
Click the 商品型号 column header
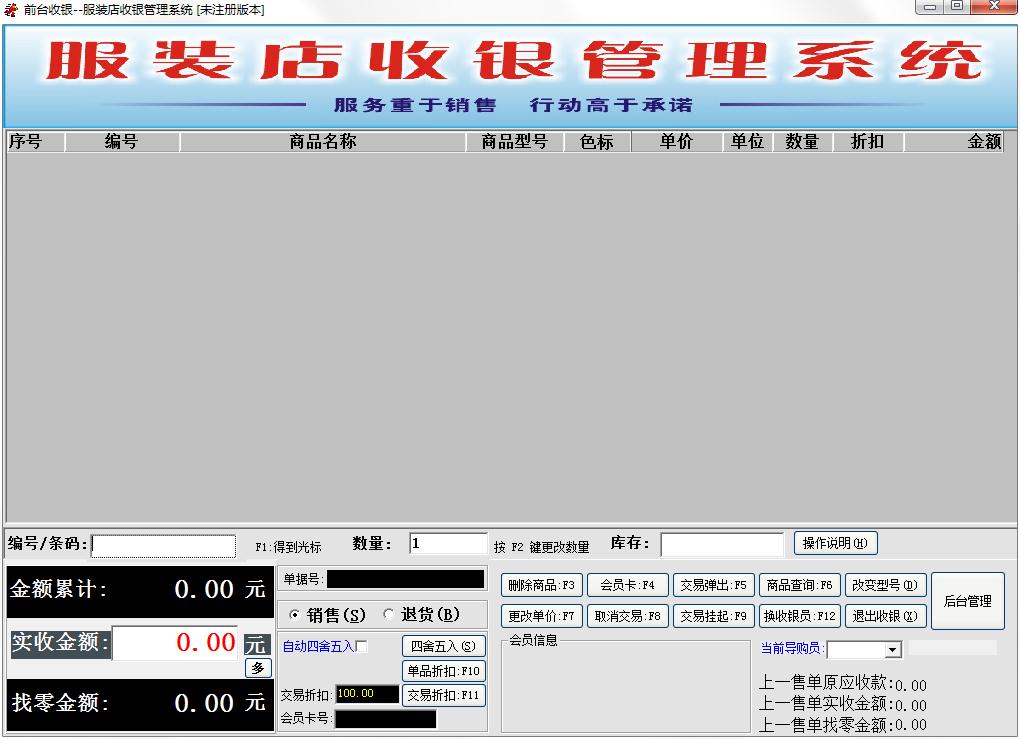(x=515, y=141)
